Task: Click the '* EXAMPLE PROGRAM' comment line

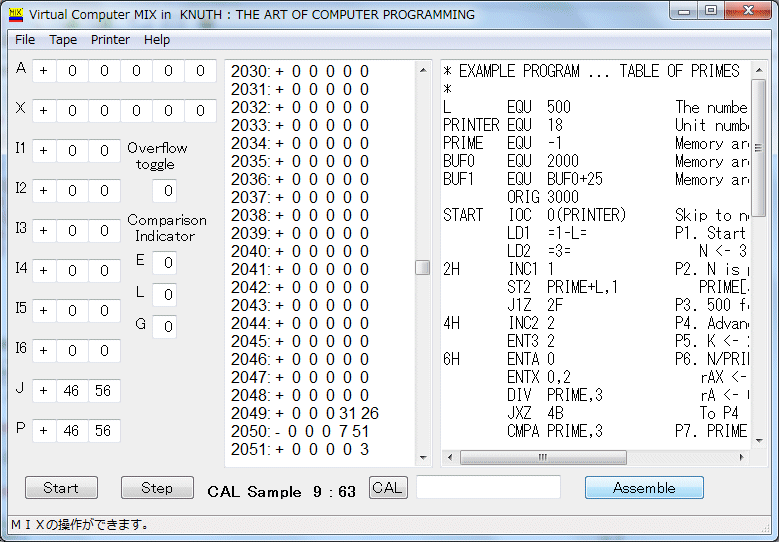Action: pyautogui.click(x=591, y=71)
